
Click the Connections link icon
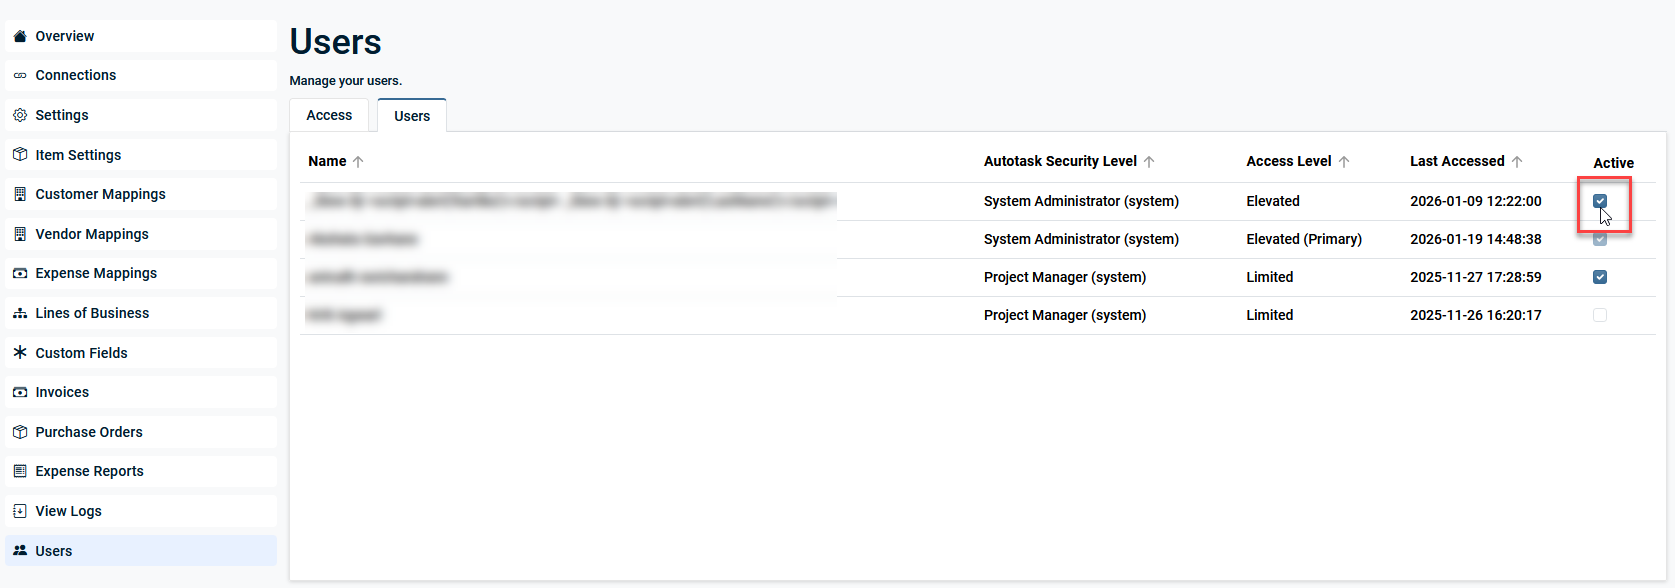pos(20,75)
